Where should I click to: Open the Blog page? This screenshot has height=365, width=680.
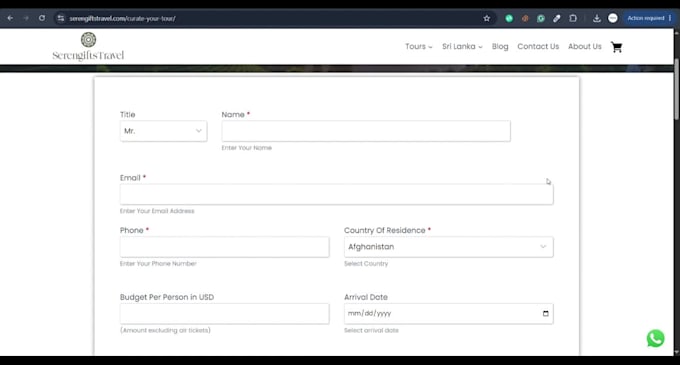click(x=500, y=46)
